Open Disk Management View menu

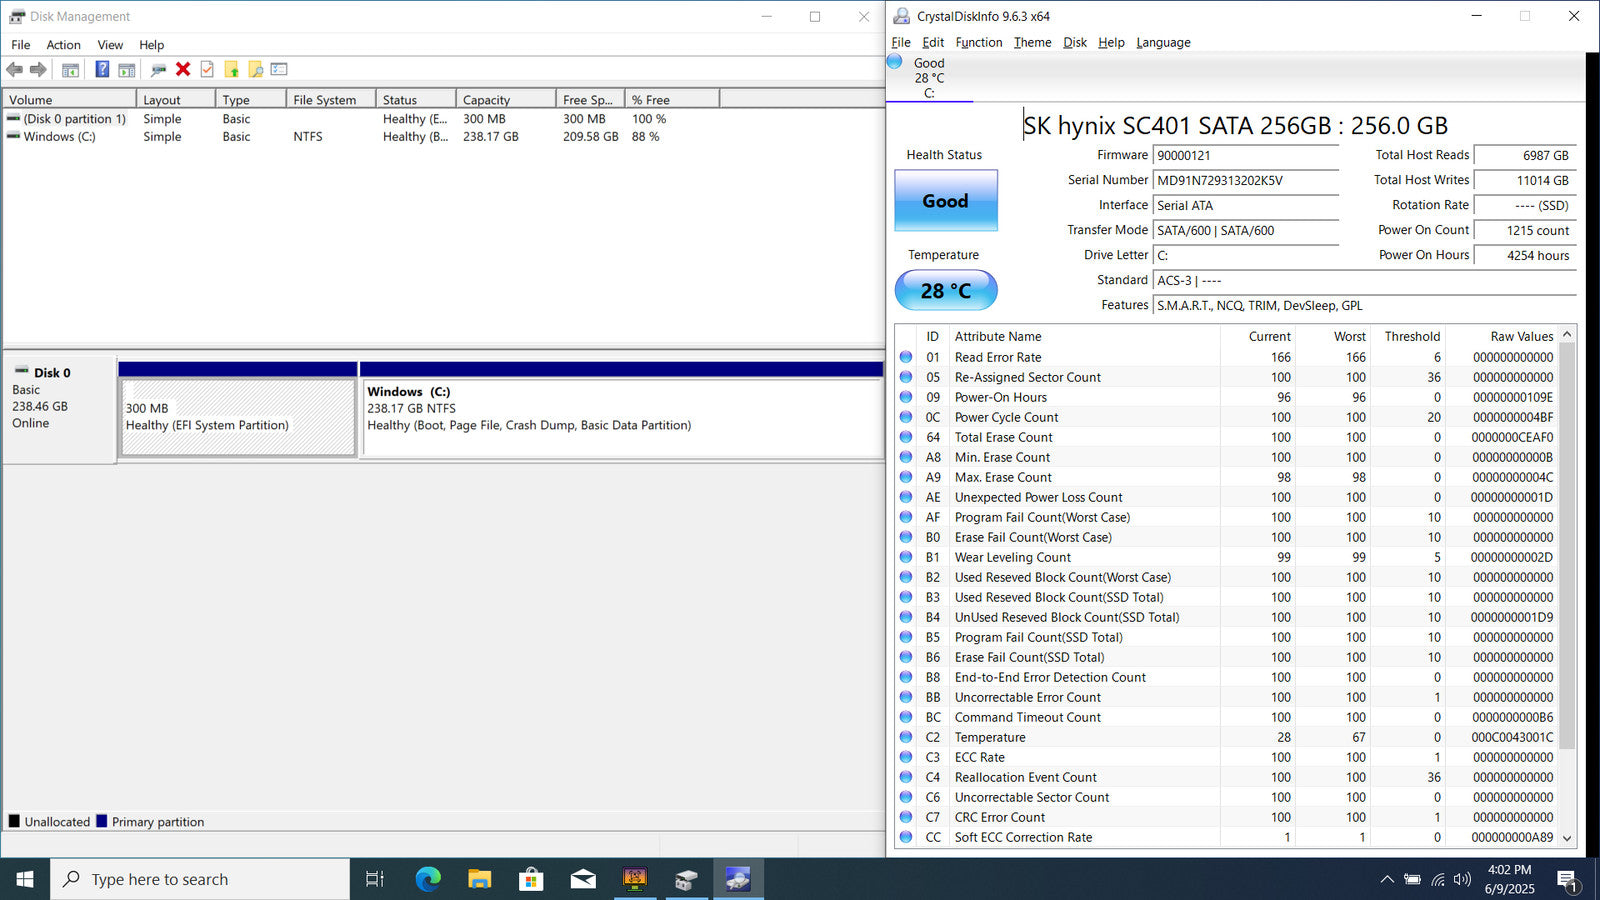(x=110, y=45)
